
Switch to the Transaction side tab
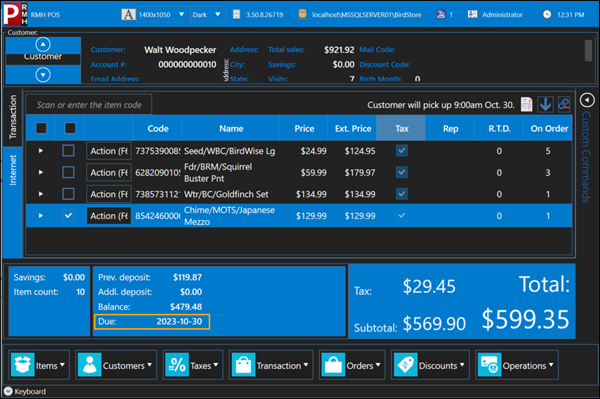[13, 117]
